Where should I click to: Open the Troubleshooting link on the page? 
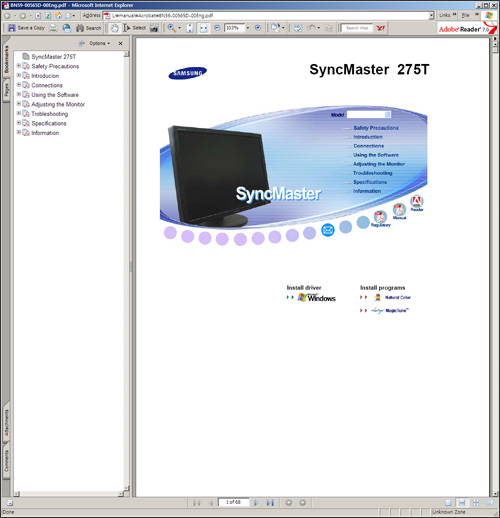tap(372, 173)
